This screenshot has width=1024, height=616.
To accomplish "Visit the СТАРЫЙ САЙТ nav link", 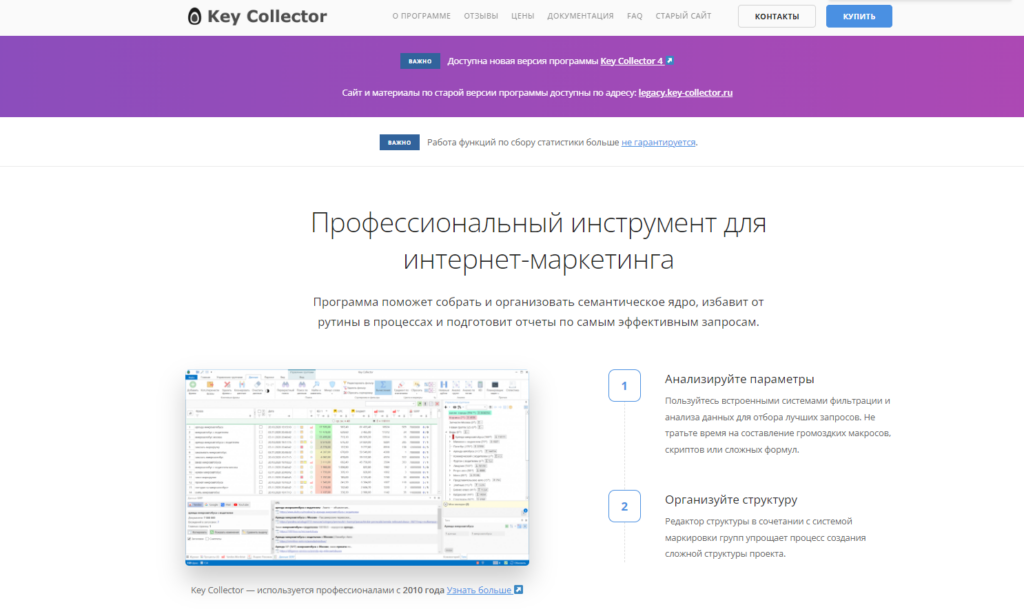I will pyautogui.click(x=683, y=16).
